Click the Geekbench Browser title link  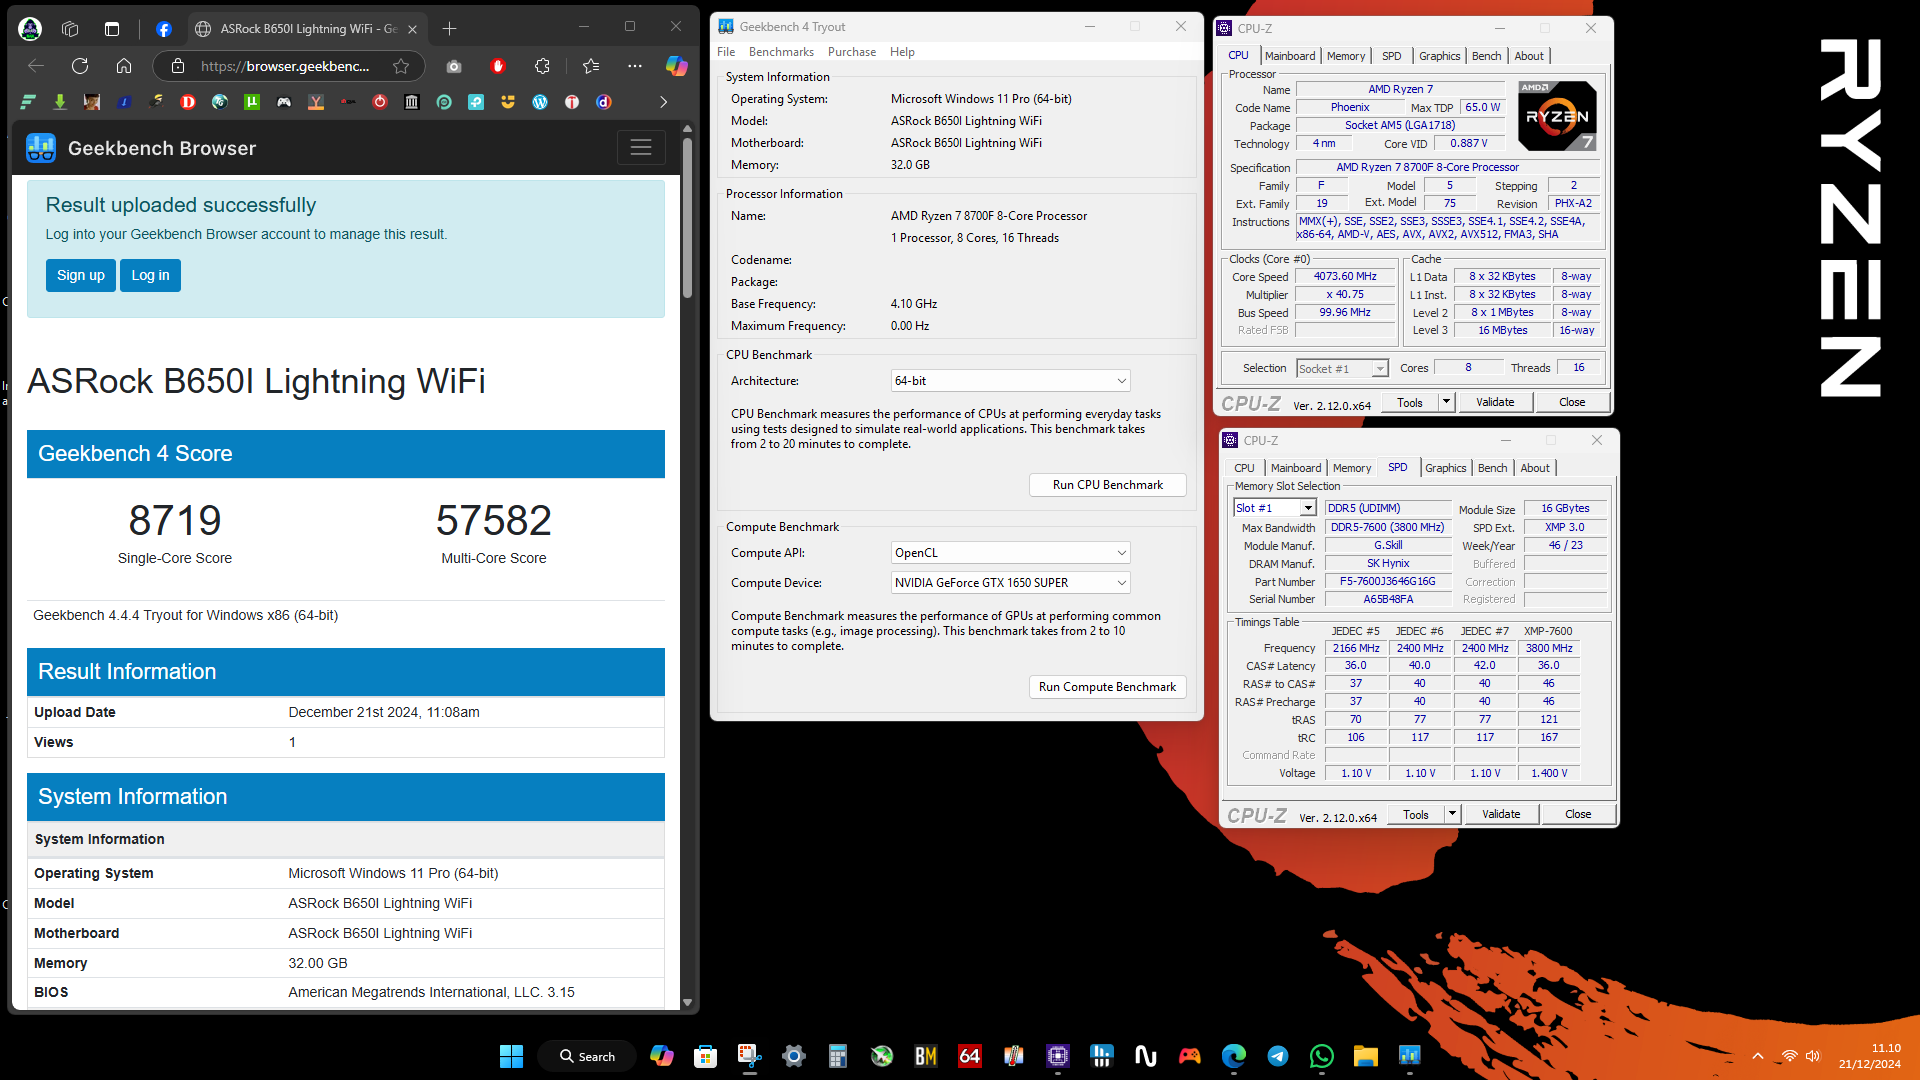coord(162,148)
